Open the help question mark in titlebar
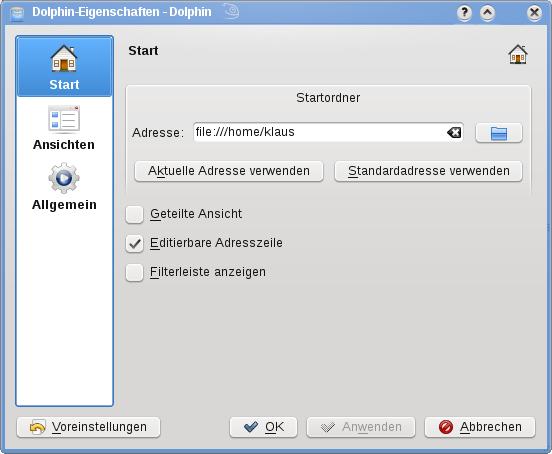The height and width of the screenshot is (454, 552). pyautogui.click(x=464, y=13)
